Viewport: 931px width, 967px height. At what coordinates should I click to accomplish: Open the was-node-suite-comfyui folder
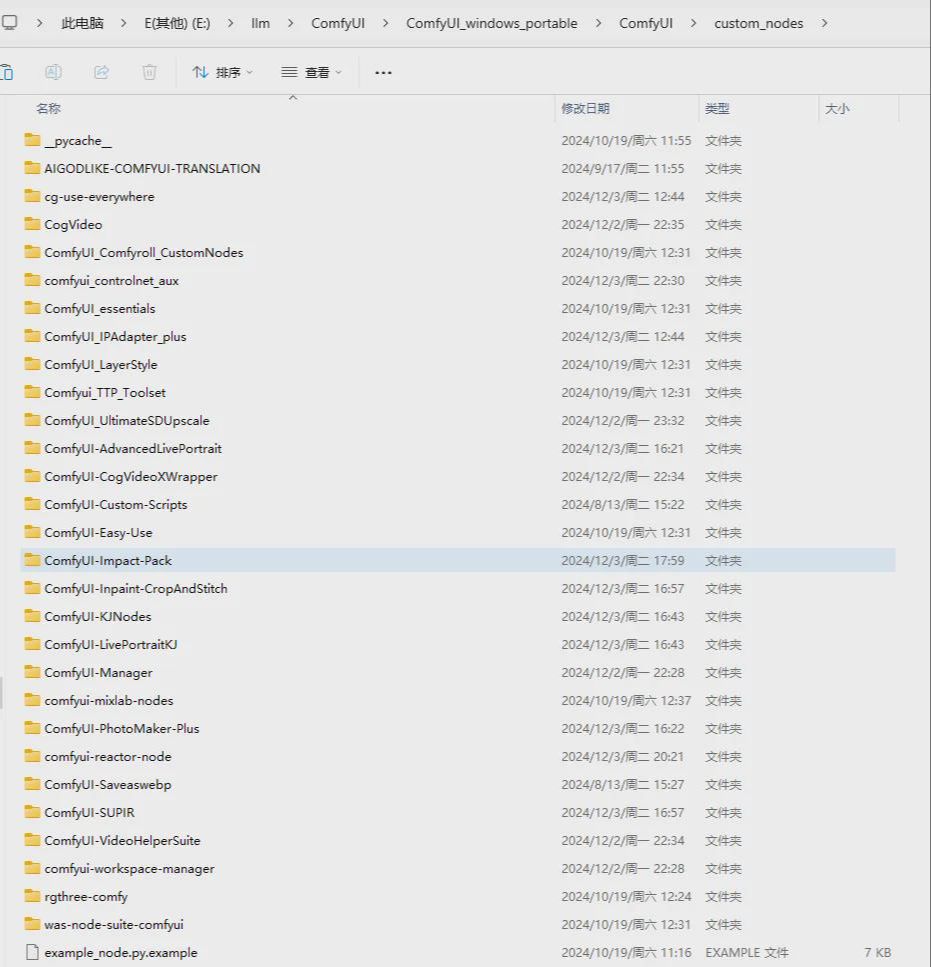pos(116,924)
